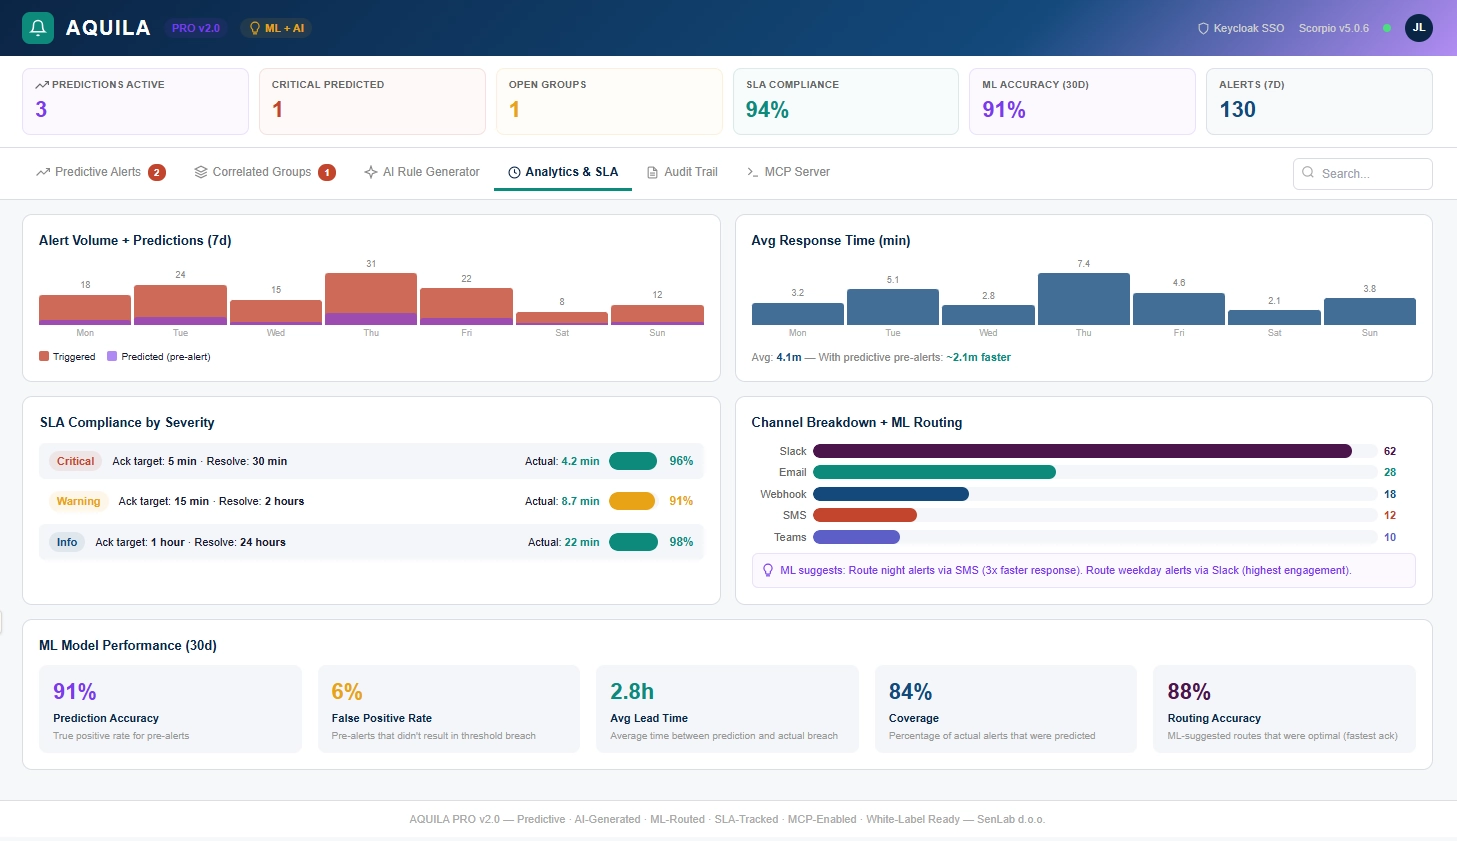Screen dimensions: 1457x841
Task: Click the MCP Server terminal icon
Action: 752,172
